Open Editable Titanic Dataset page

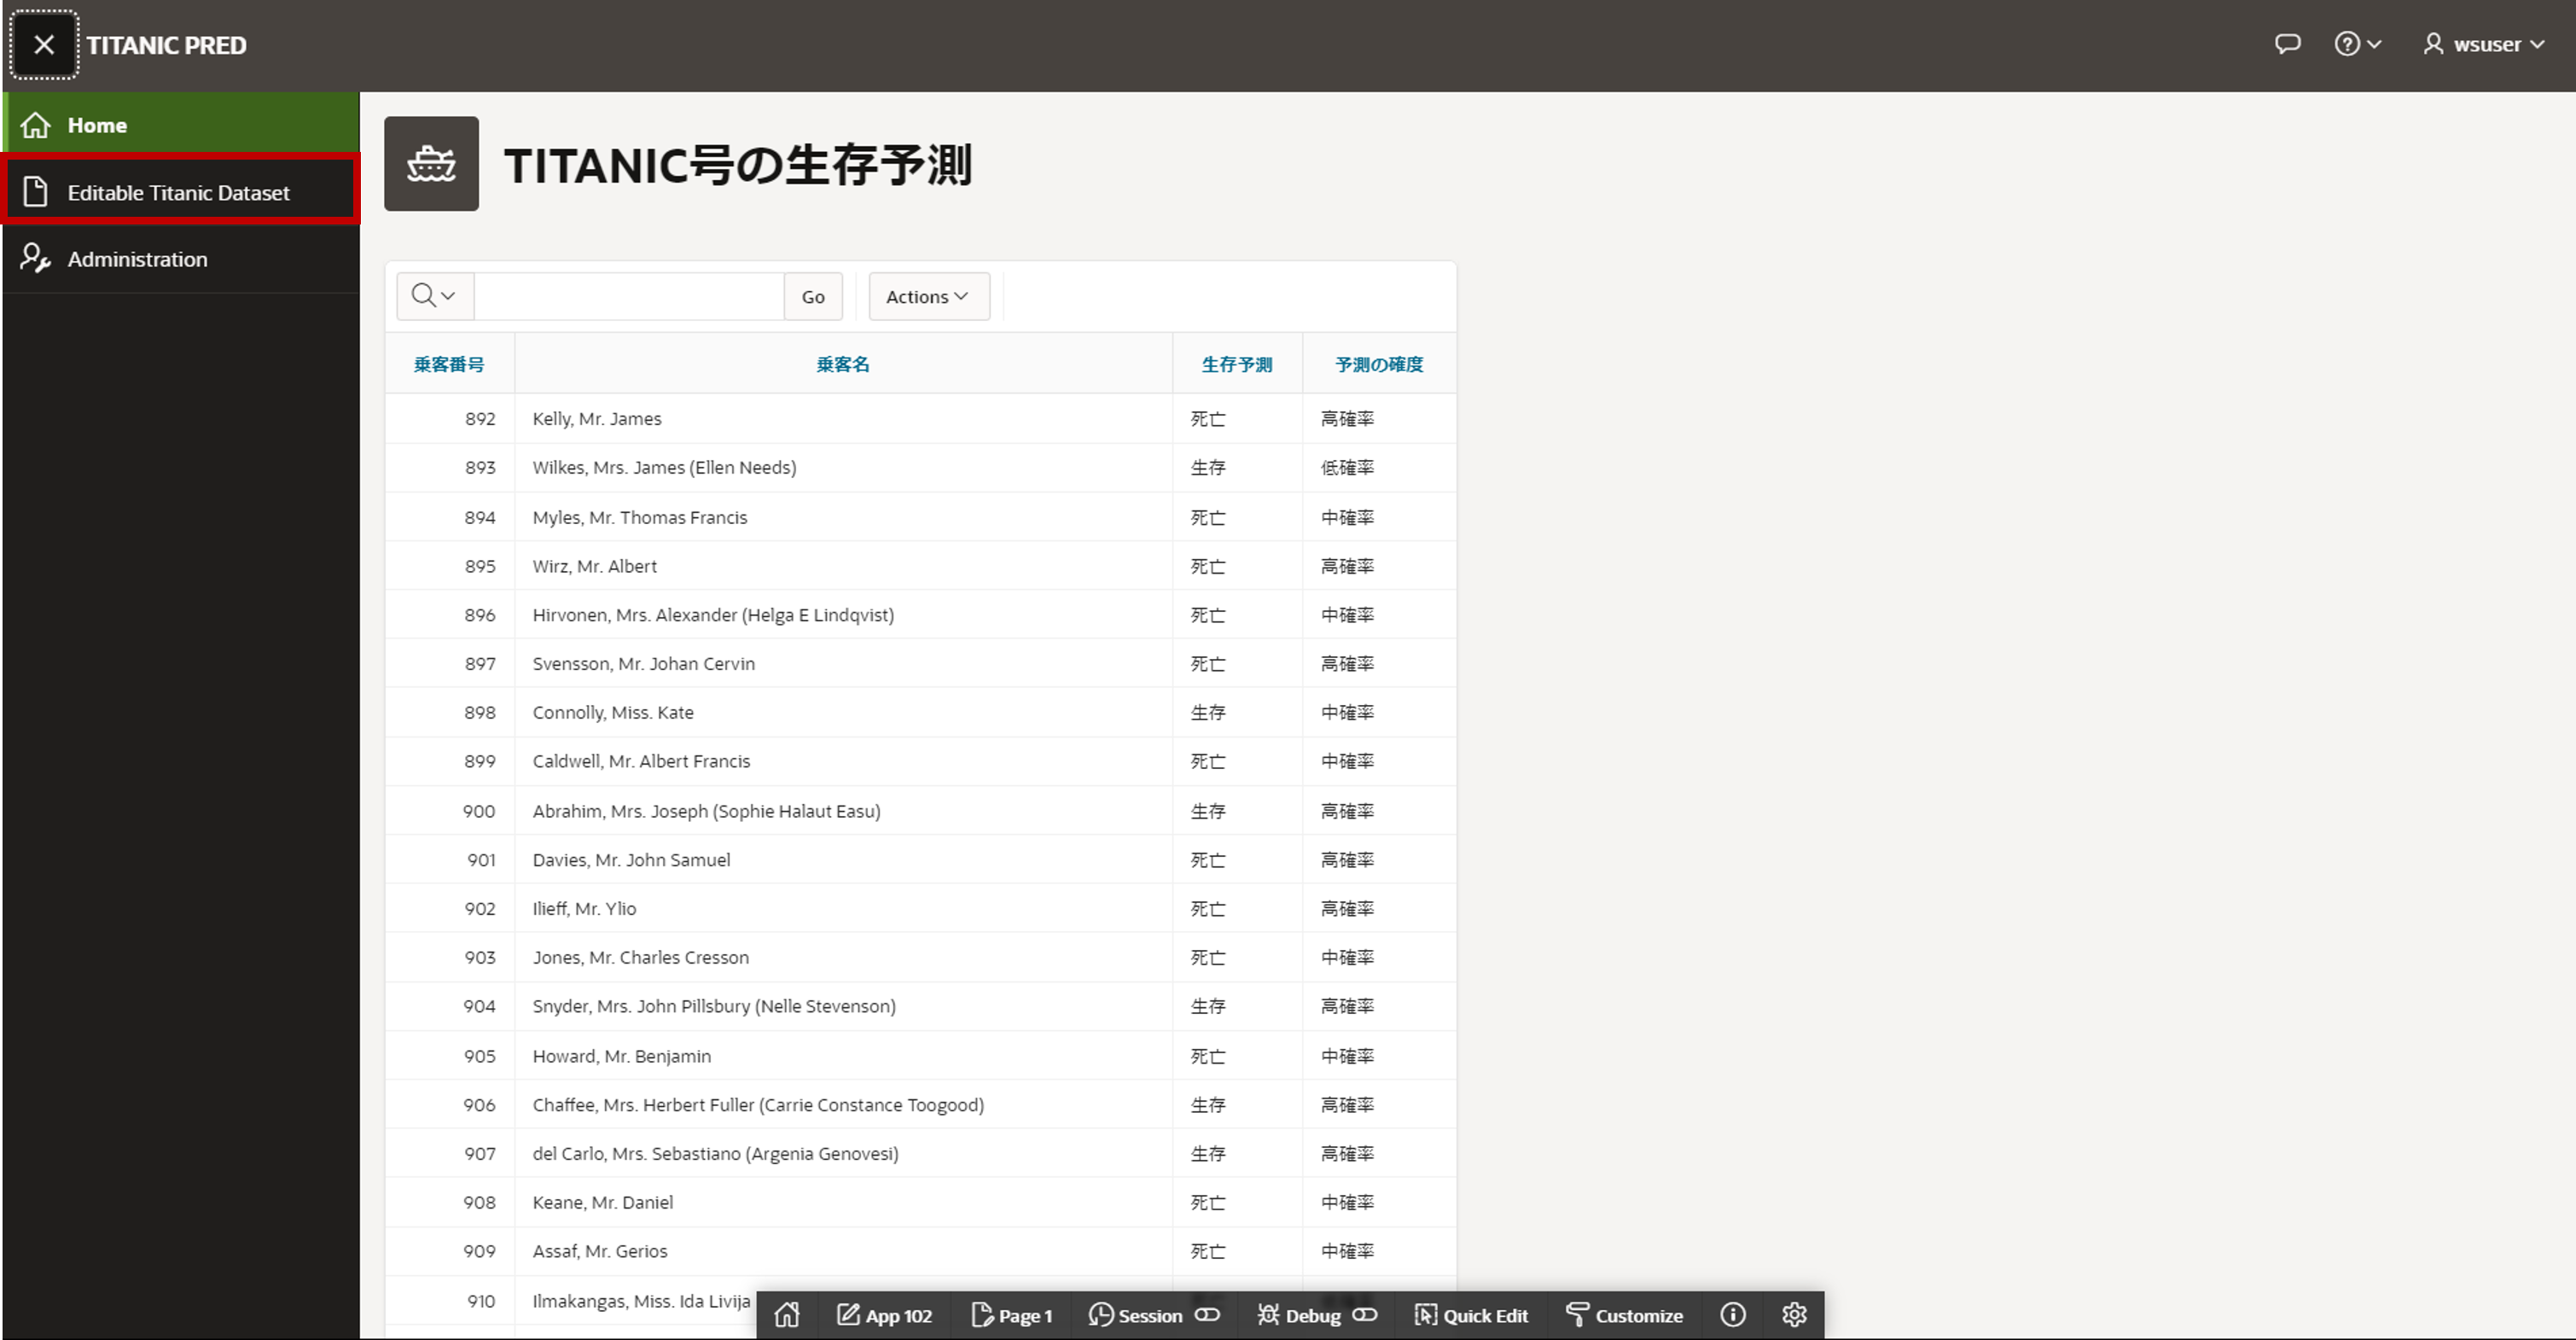click(179, 192)
